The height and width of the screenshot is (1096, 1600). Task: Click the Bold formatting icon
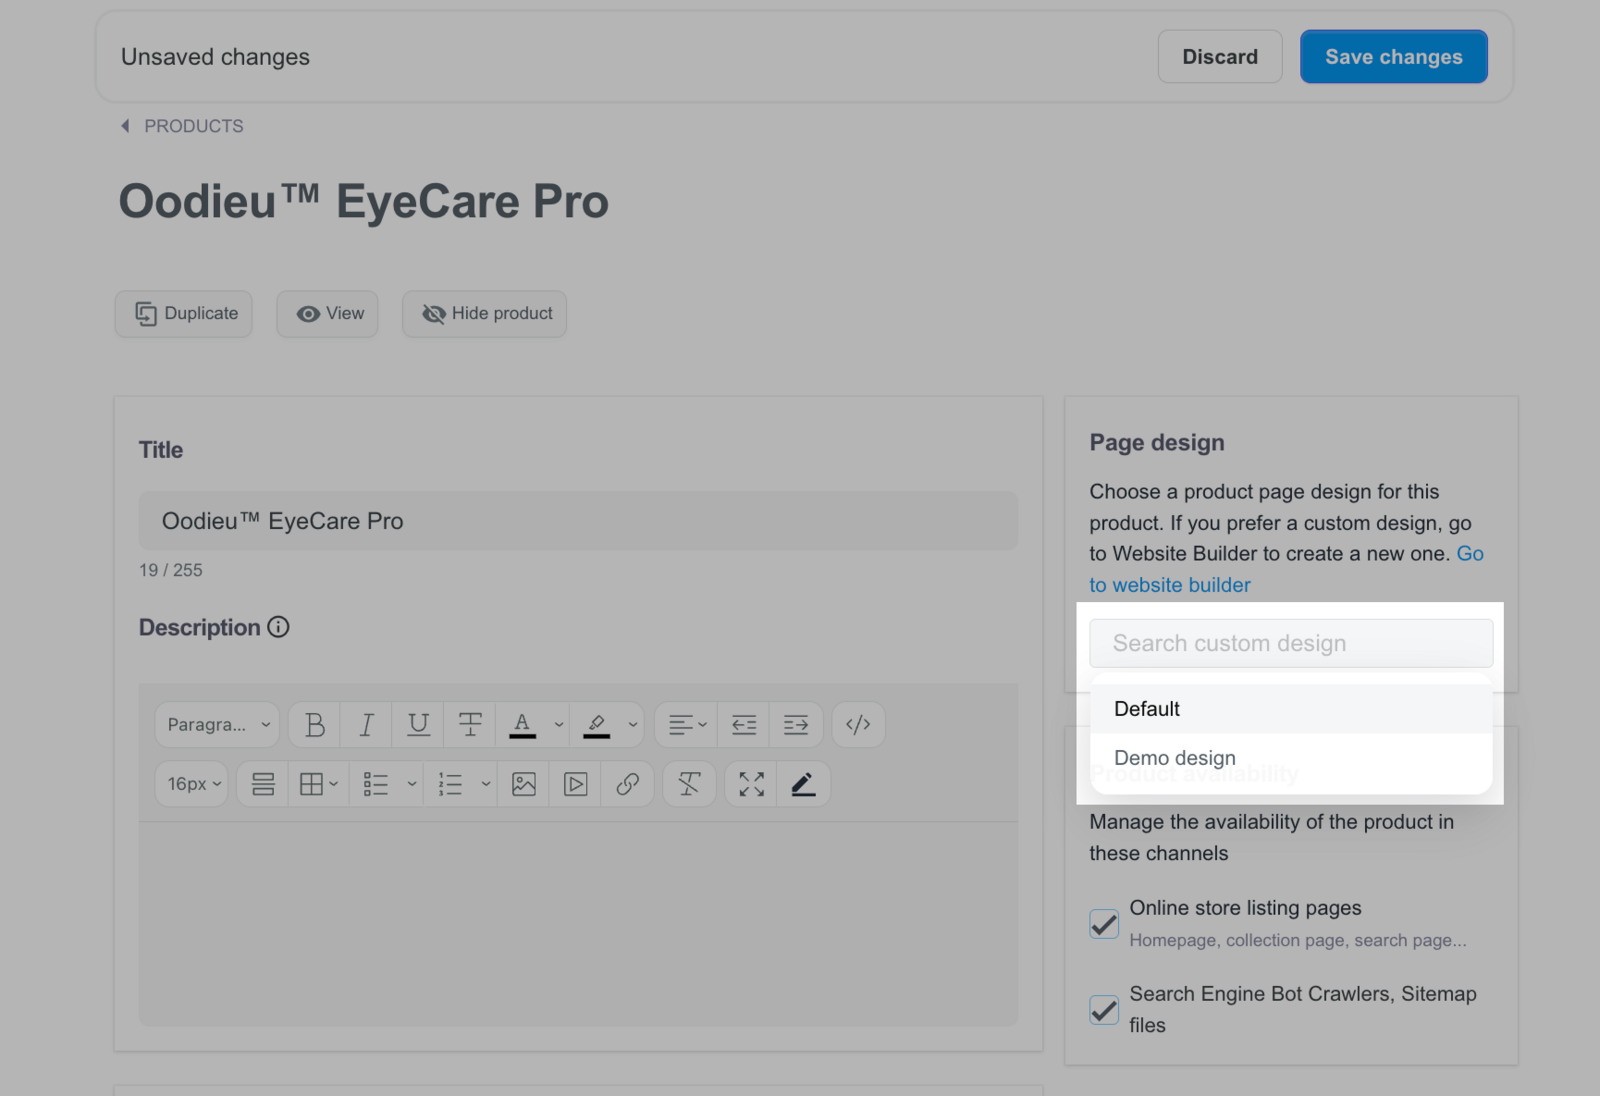coord(315,725)
